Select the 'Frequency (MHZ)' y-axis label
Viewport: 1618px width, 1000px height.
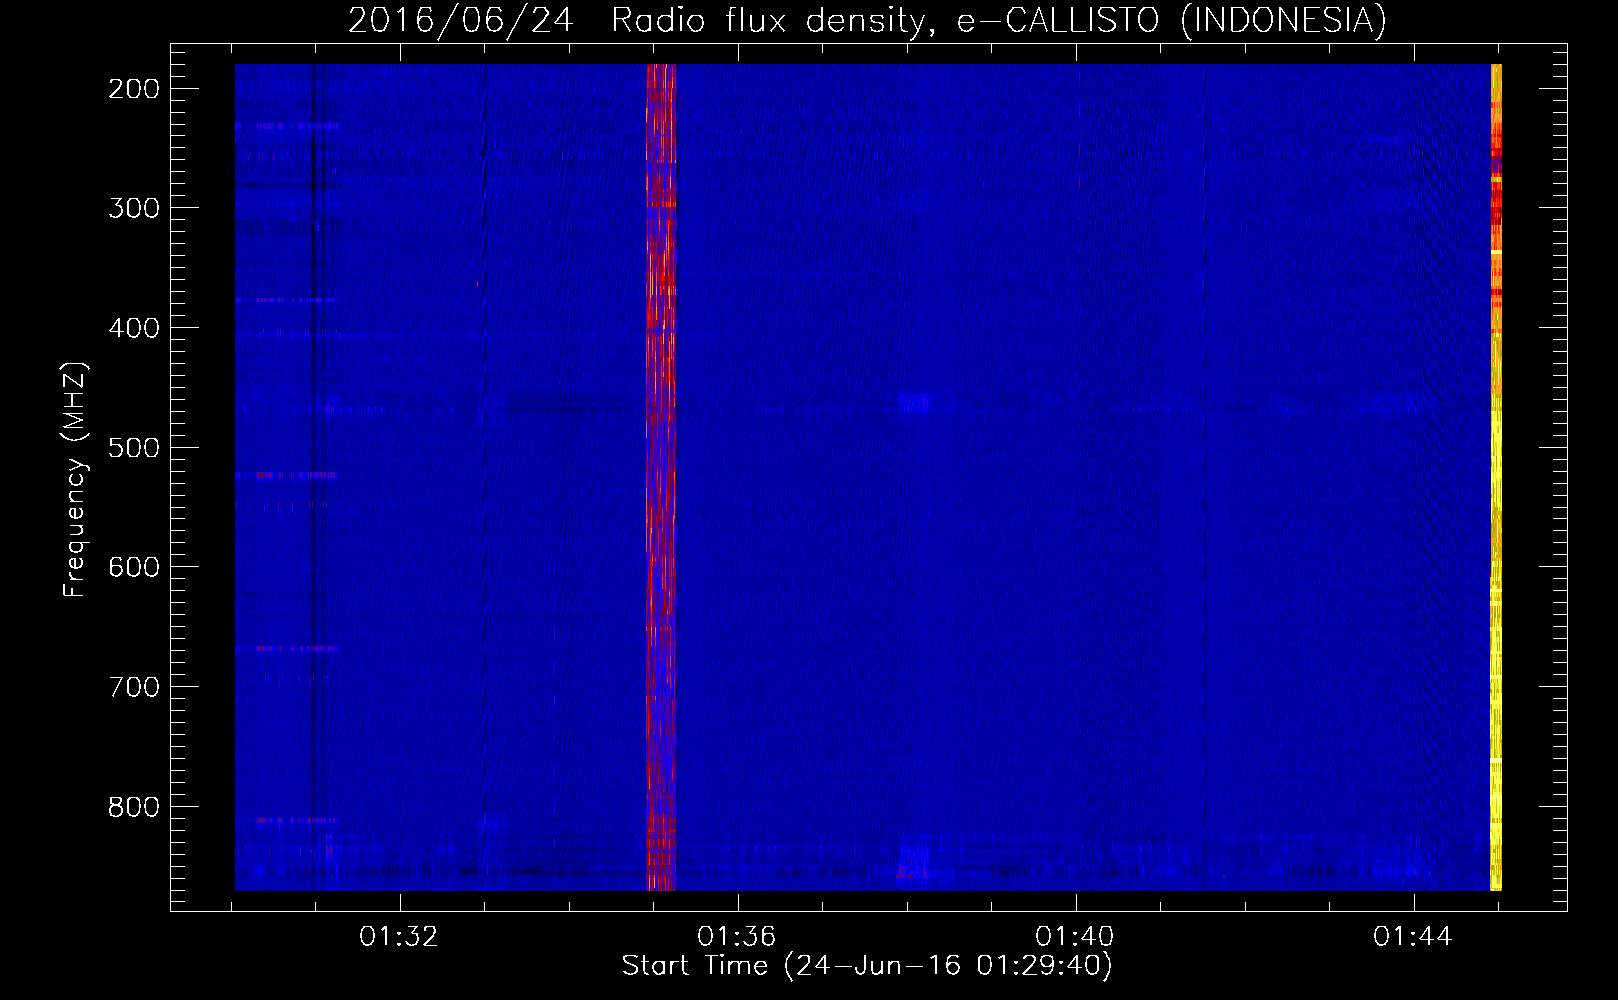[75, 480]
